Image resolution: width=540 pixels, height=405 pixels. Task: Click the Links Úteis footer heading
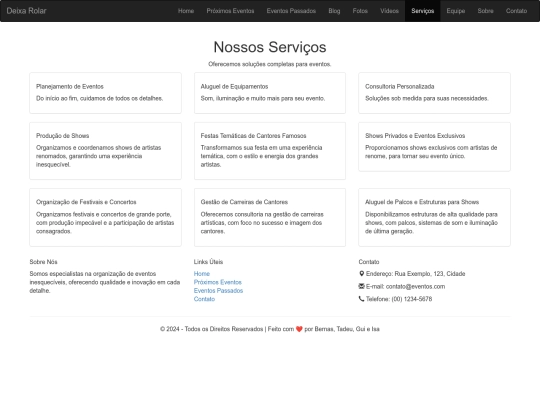pos(208,262)
